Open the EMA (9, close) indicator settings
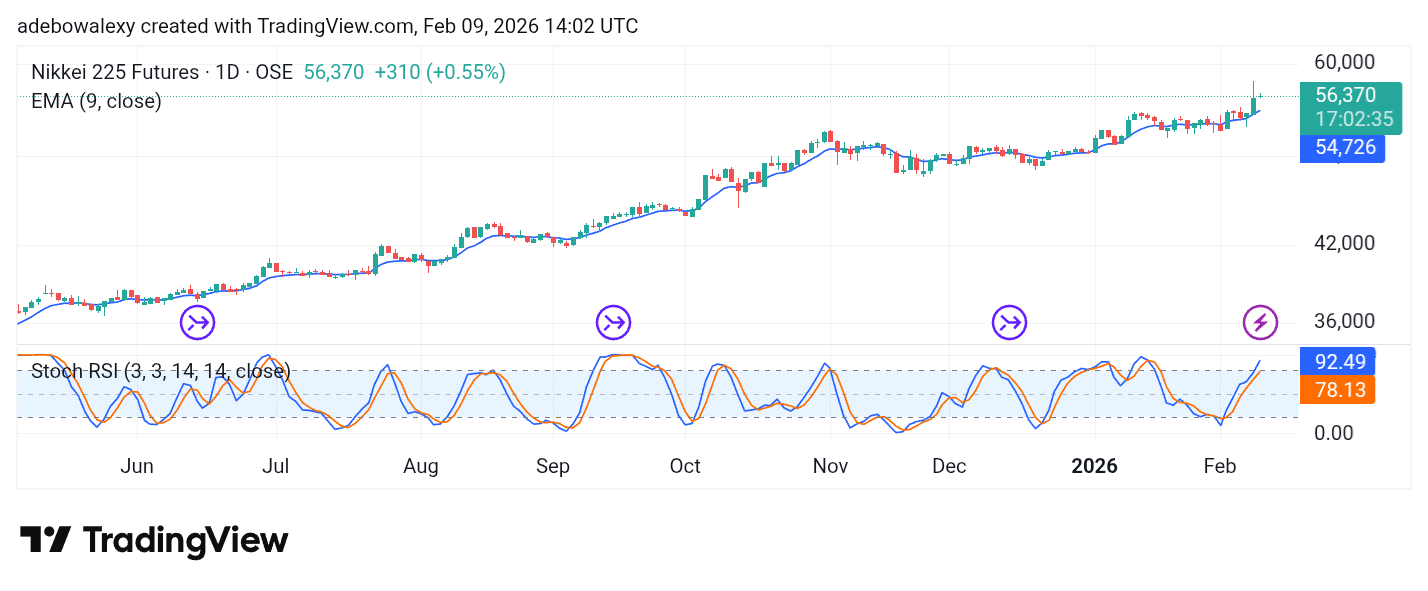 [95, 101]
